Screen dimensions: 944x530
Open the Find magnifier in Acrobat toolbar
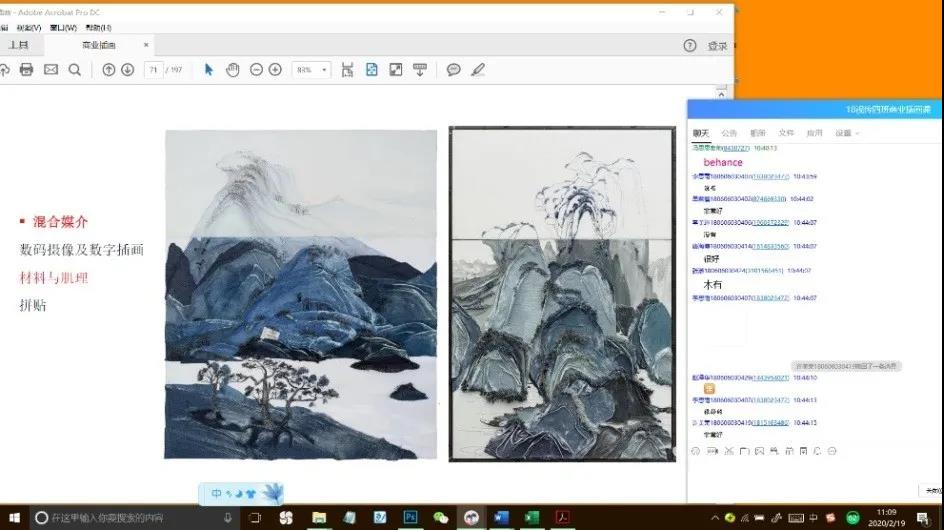tap(75, 70)
